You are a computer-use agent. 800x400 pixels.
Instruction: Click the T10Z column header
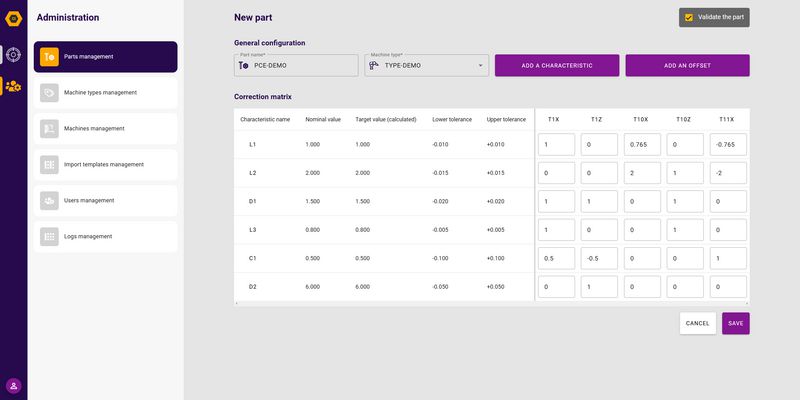684,119
